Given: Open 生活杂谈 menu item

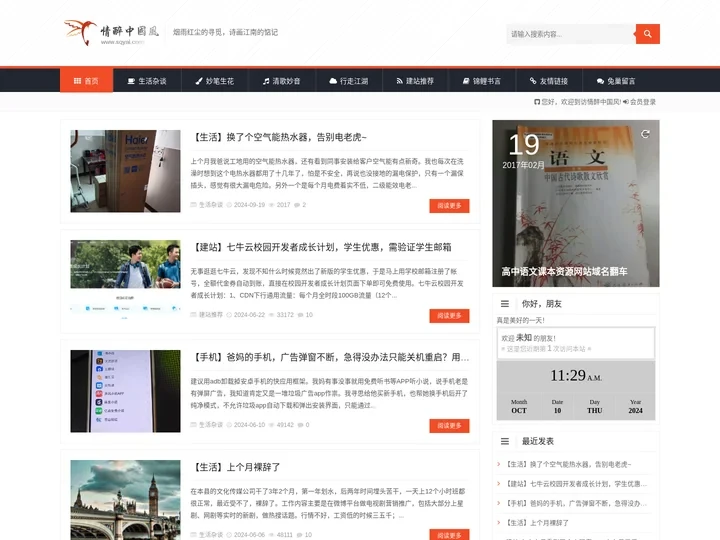Looking at the screenshot, I should click(x=147, y=81).
